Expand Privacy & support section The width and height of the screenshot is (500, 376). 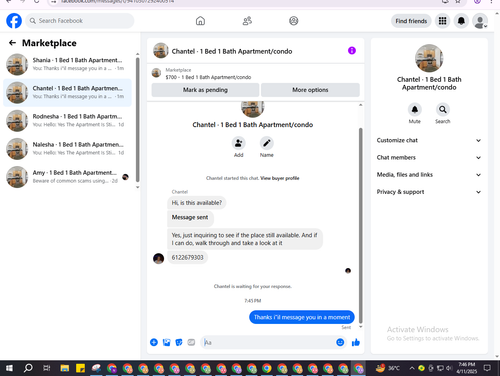(429, 192)
